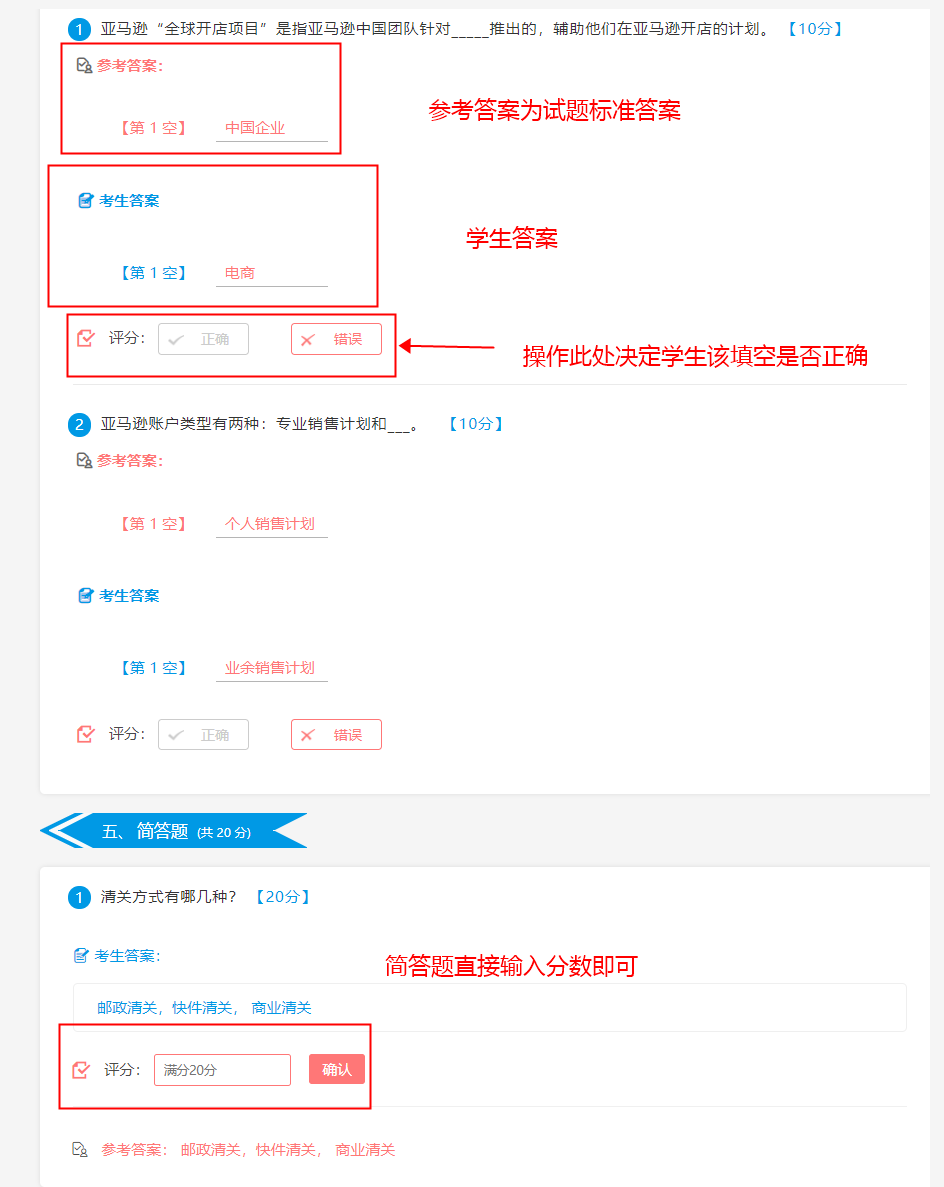The height and width of the screenshot is (1187, 944).
Task: Confirm the short-answer score with 确认
Action: [x=337, y=1069]
